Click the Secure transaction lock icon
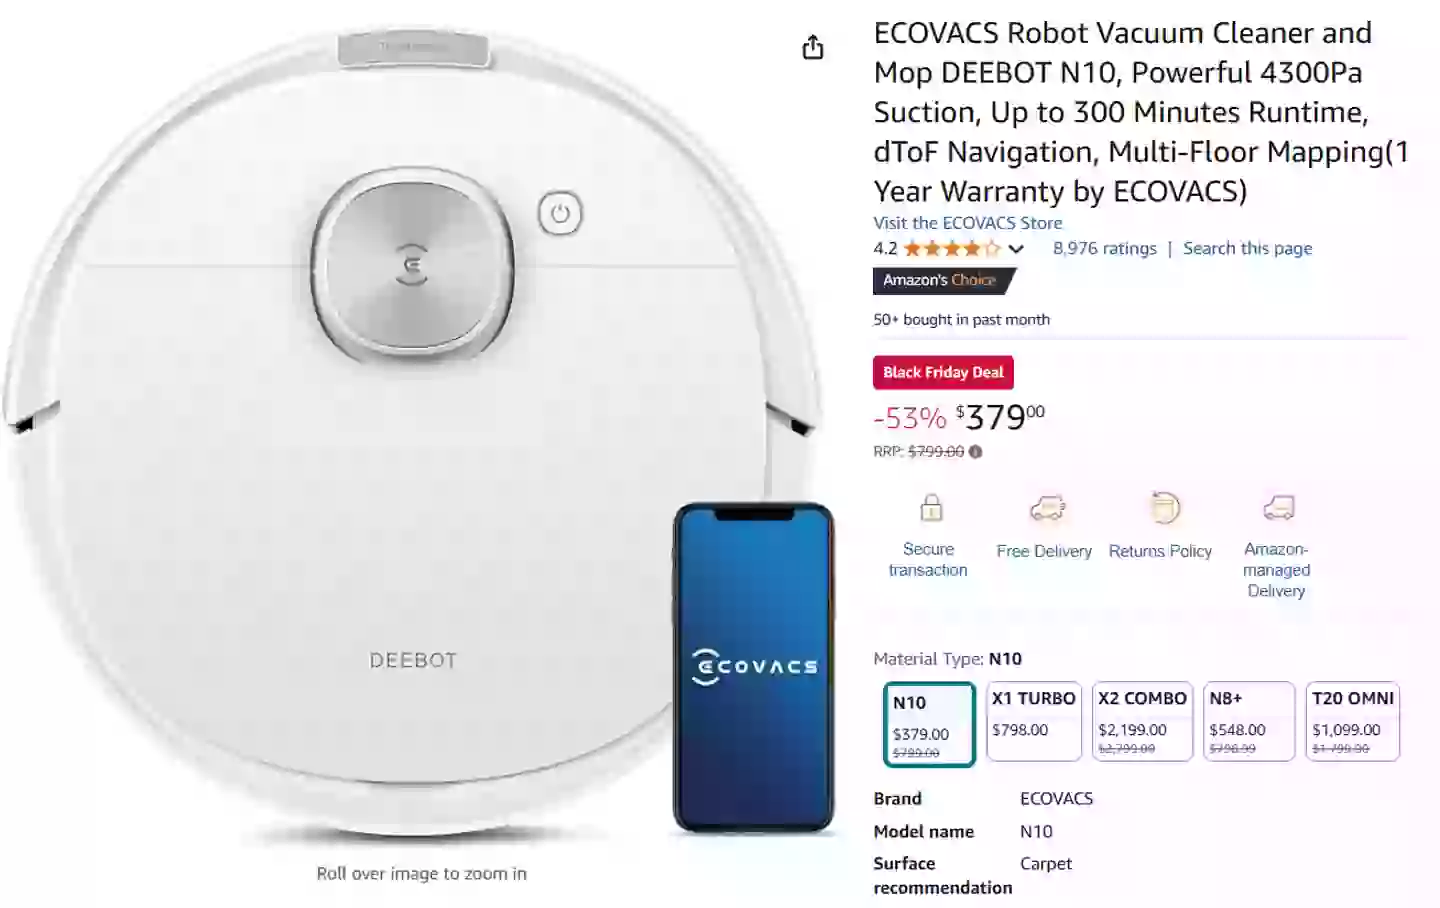Image resolution: width=1440 pixels, height=908 pixels. [931, 508]
